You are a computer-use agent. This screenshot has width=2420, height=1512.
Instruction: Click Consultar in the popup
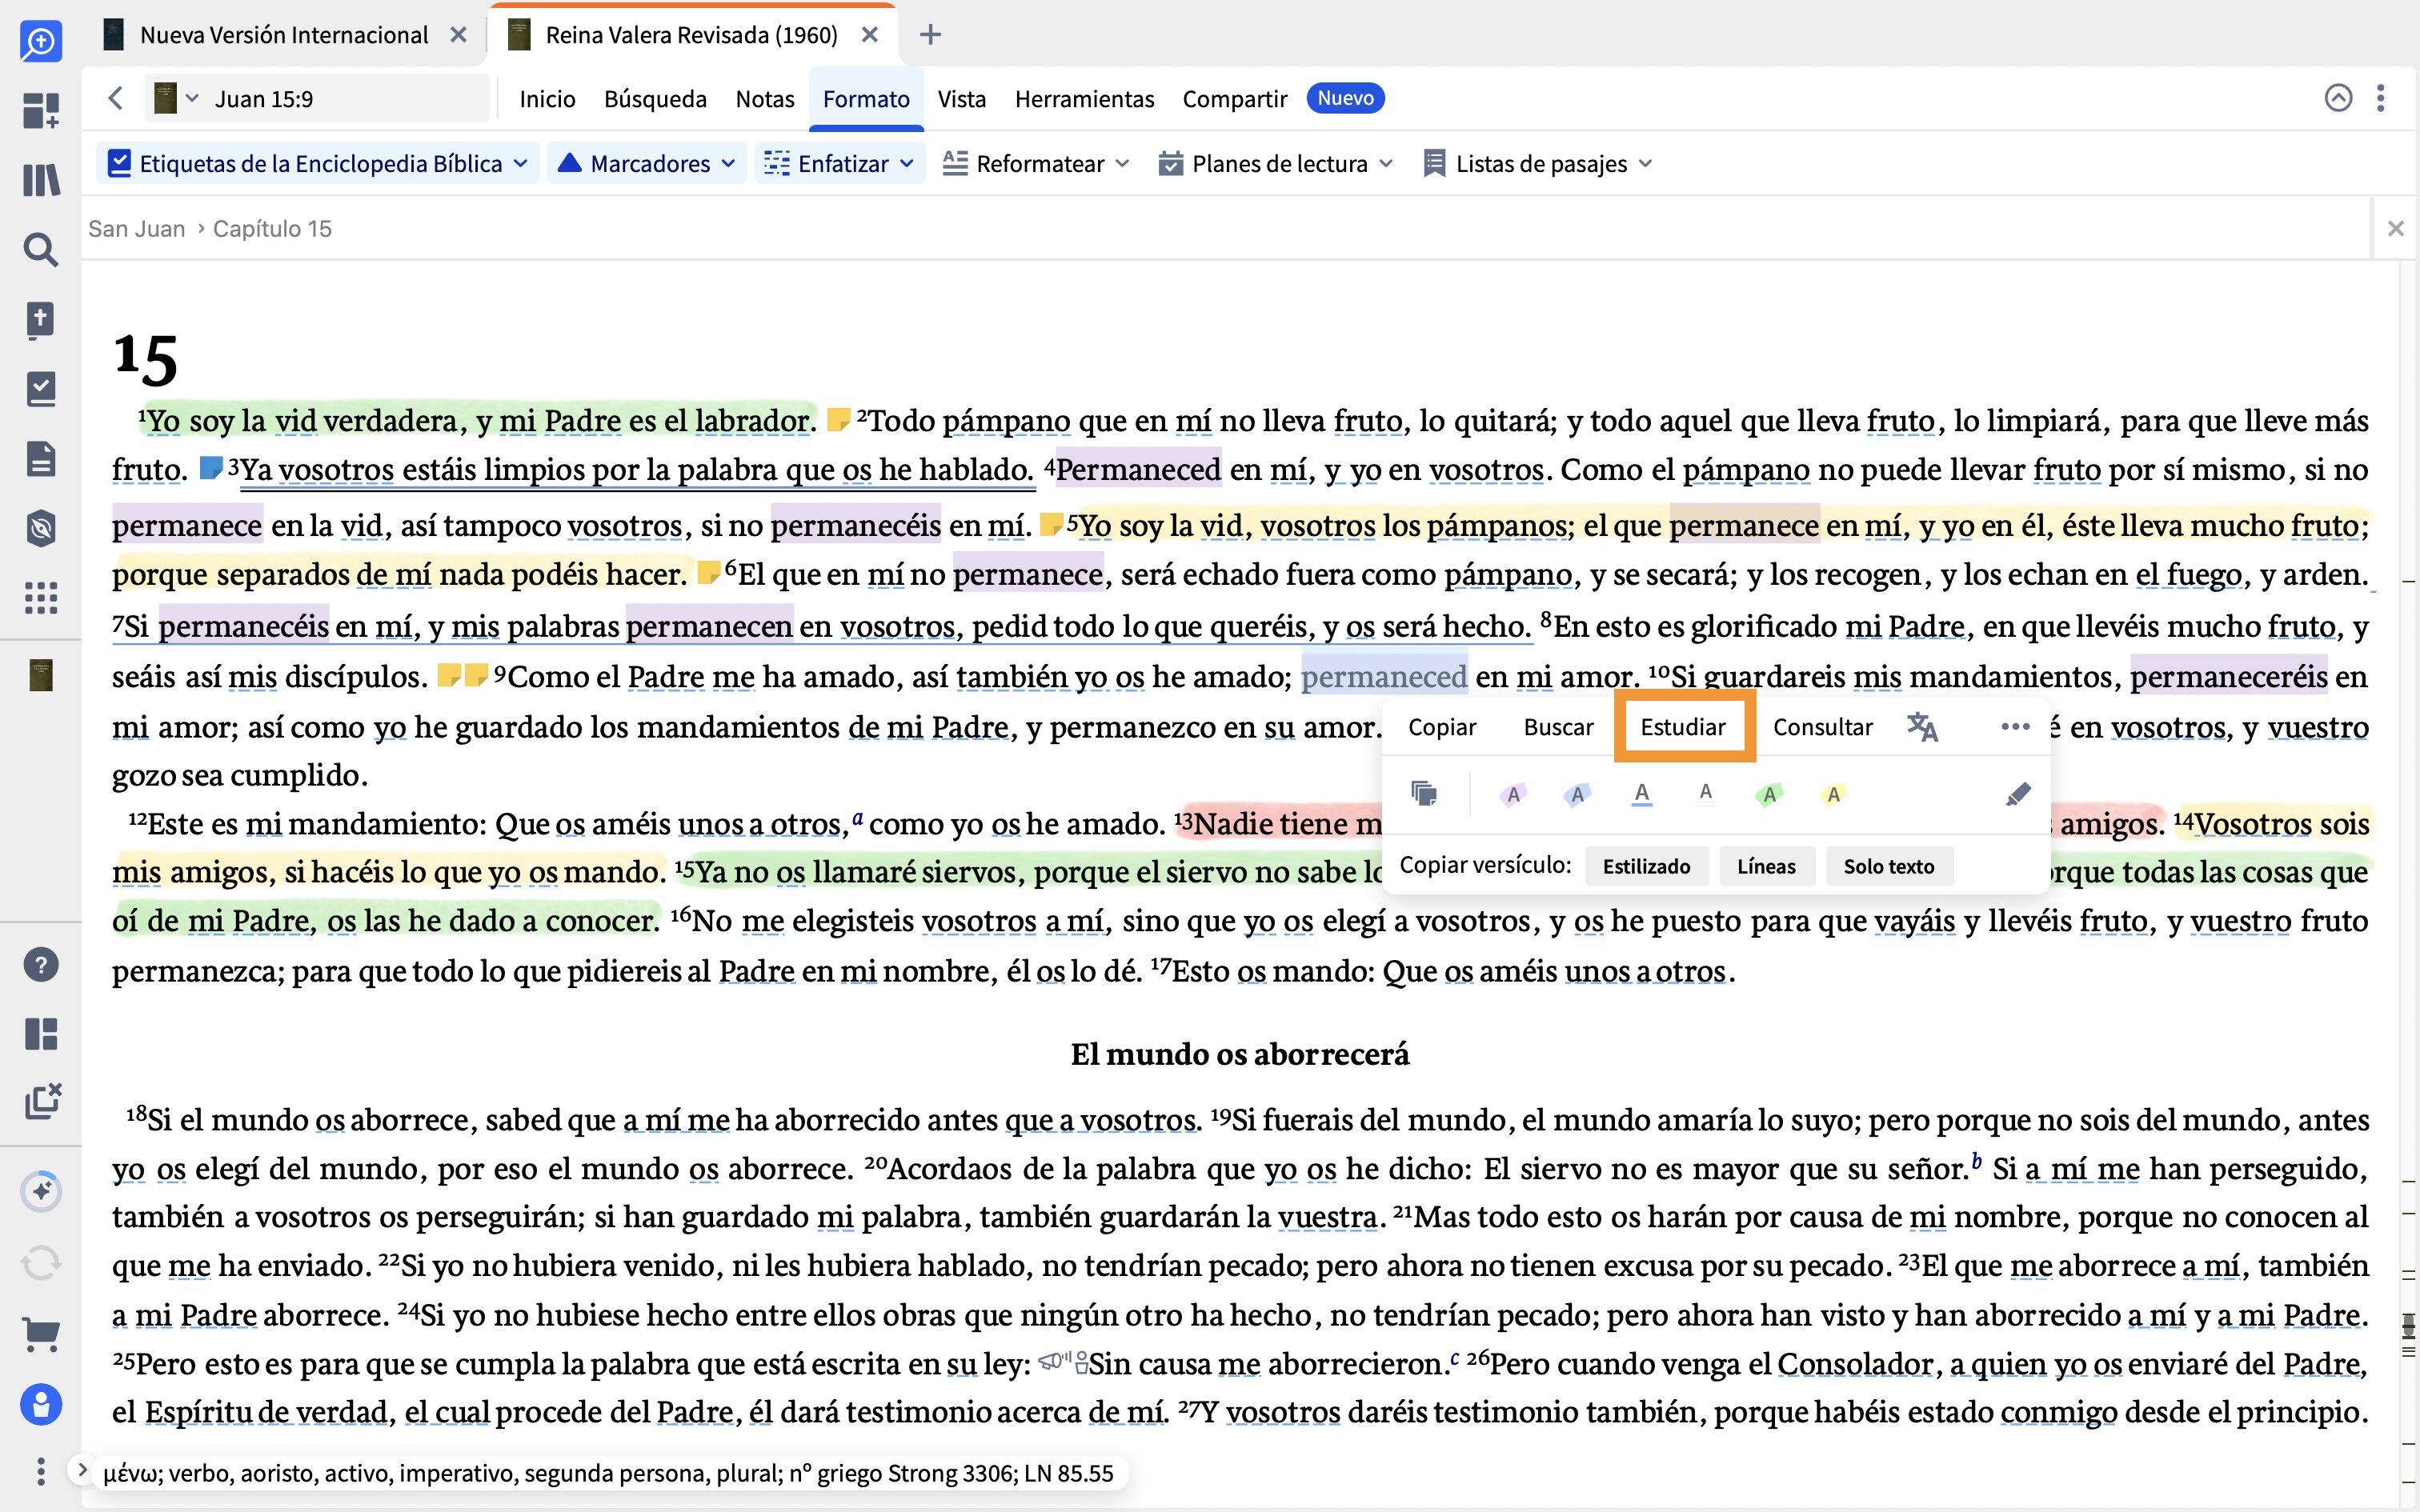[1822, 727]
